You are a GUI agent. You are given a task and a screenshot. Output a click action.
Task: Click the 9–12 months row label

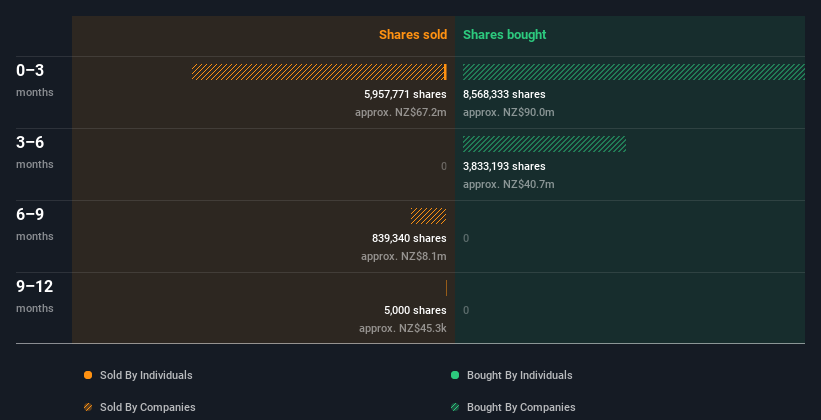tap(35, 296)
